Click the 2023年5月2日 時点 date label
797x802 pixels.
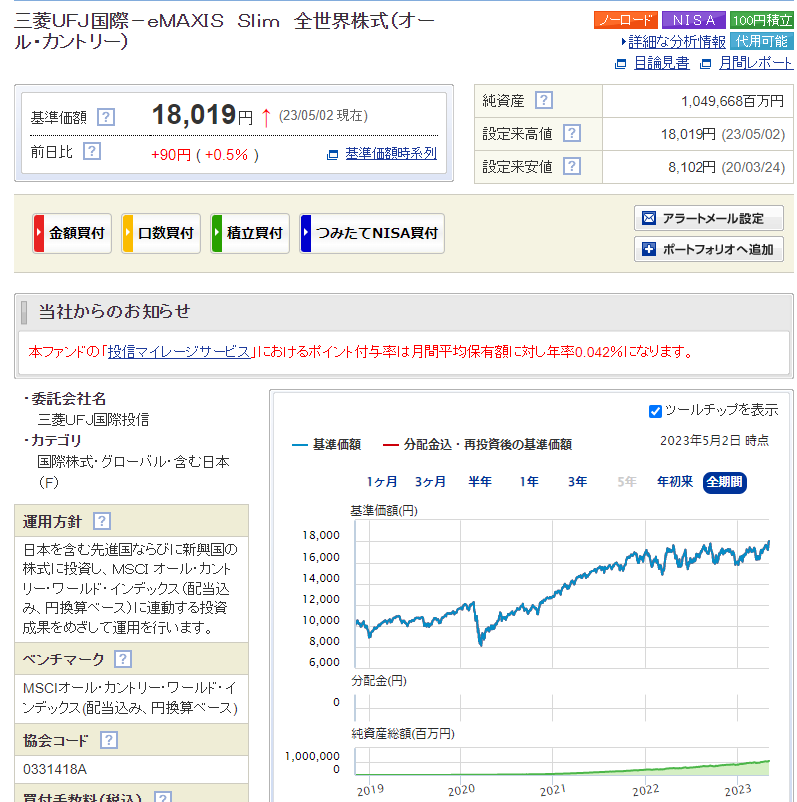pyautogui.click(x=714, y=441)
